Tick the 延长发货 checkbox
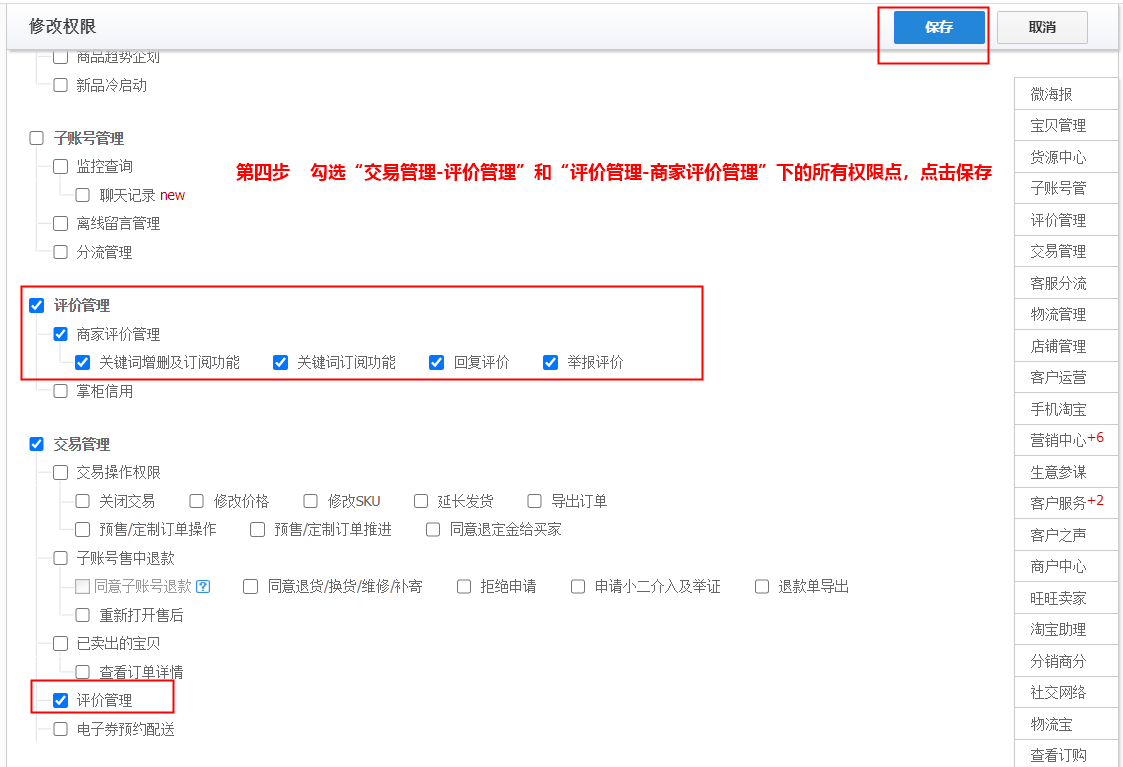 (421, 501)
